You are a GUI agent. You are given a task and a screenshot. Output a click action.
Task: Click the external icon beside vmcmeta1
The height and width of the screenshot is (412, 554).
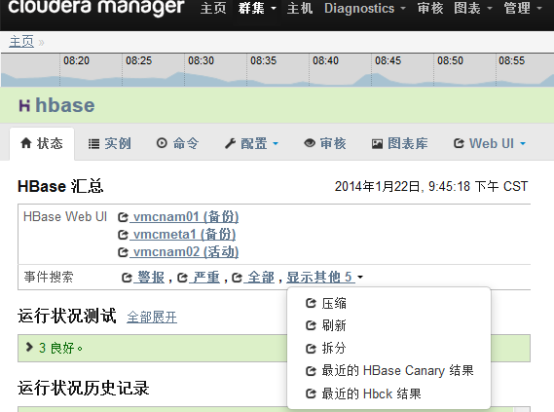click(123, 235)
